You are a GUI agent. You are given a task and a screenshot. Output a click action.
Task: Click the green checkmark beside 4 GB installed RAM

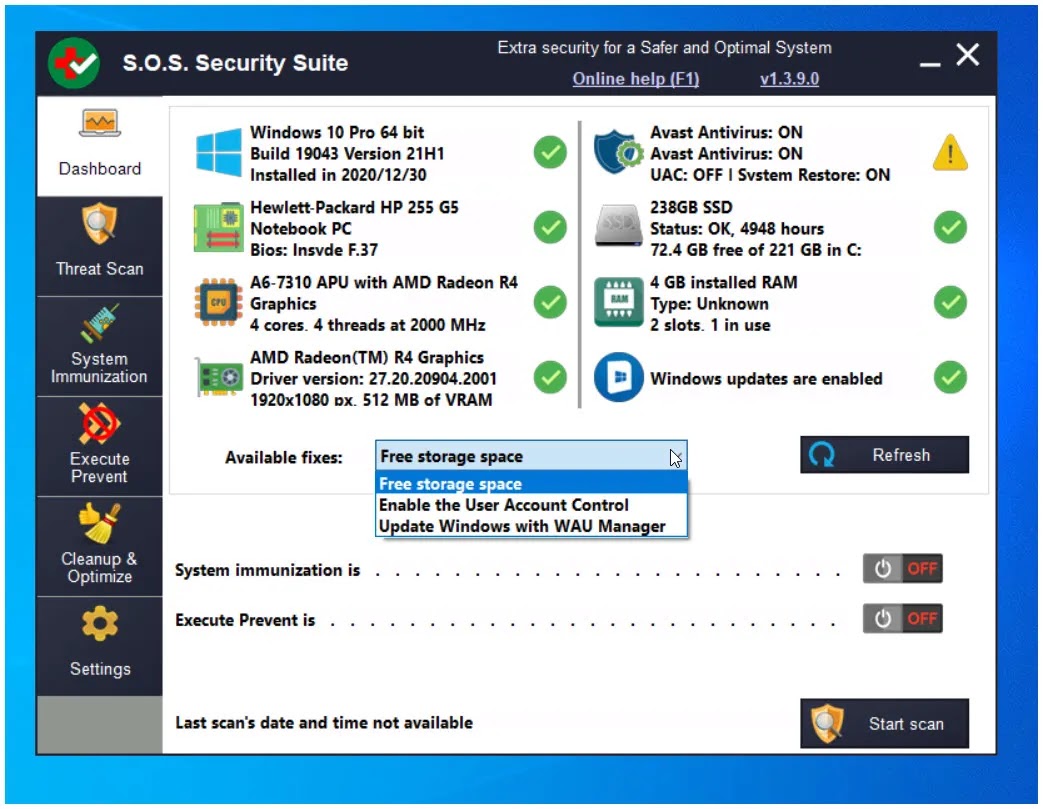950,303
